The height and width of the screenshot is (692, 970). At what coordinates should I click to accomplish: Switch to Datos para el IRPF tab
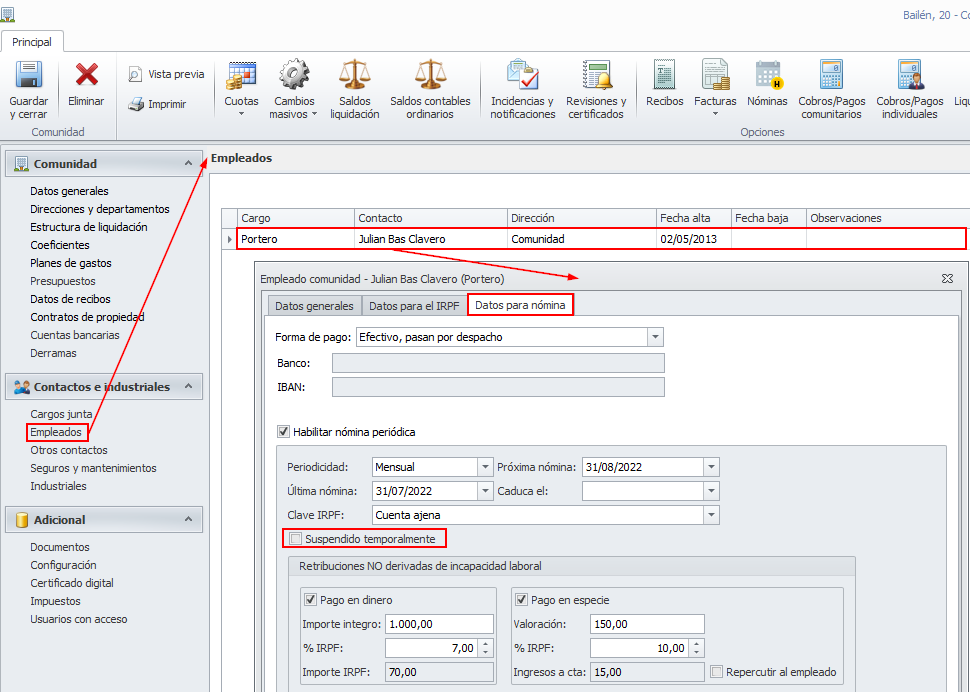(414, 306)
